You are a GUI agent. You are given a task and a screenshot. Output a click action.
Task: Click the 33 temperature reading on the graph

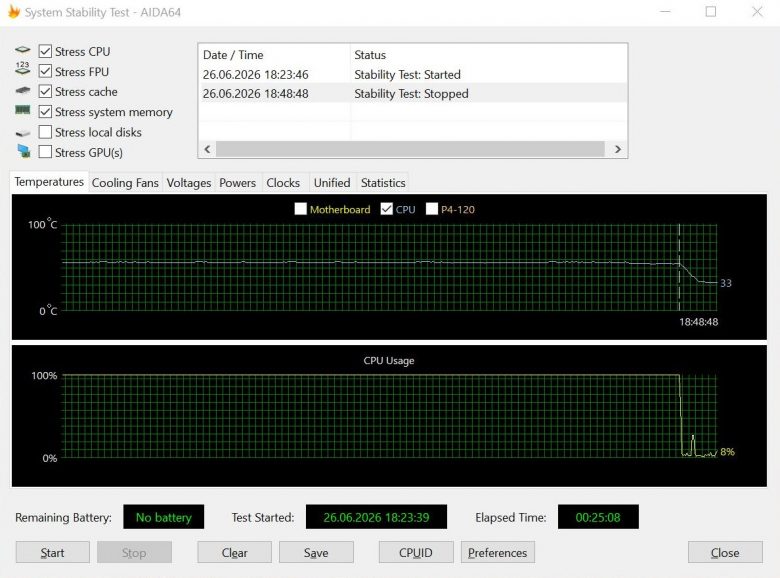click(726, 283)
